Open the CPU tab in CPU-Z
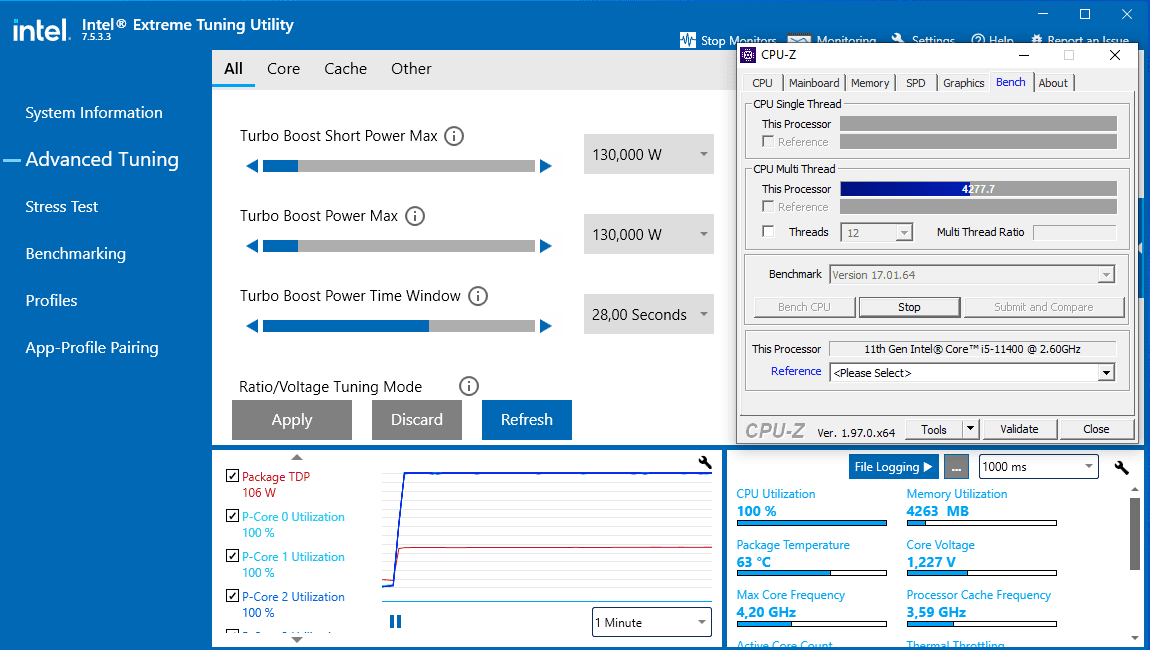The width and height of the screenshot is (1150, 650). point(762,83)
